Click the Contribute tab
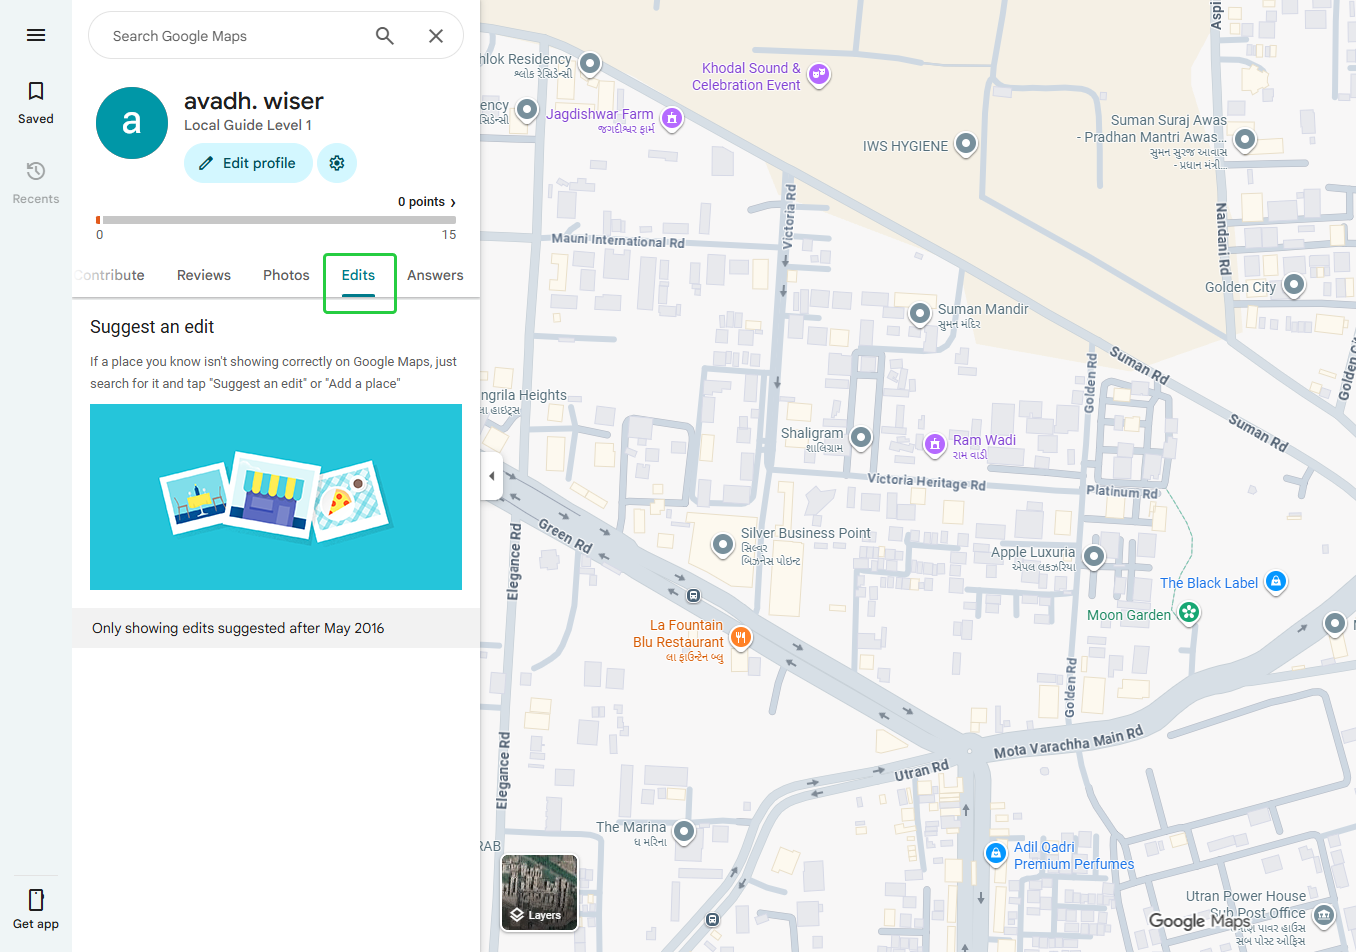Screen dimensions: 1356x952 pyautogui.click(x=110, y=275)
